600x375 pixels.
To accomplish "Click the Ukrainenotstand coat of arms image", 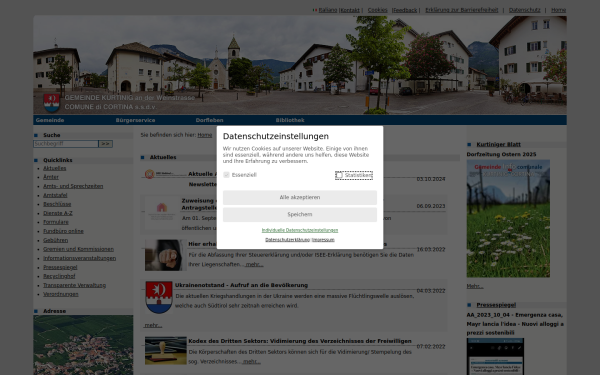I will pyautogui.click(x=159, y=297).
